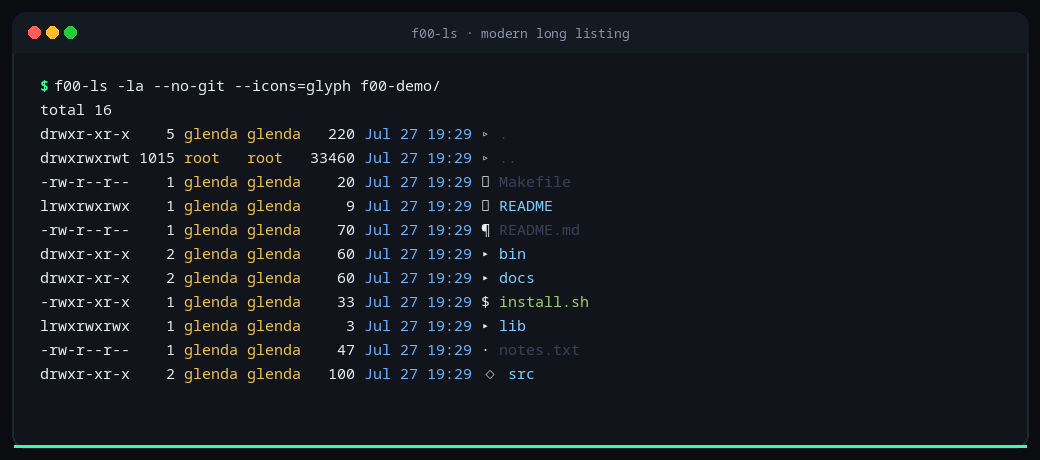Click the '-rwxr-xr-x' permissions of install.sh
The image size is (1040, 460).
coord(85,302)
